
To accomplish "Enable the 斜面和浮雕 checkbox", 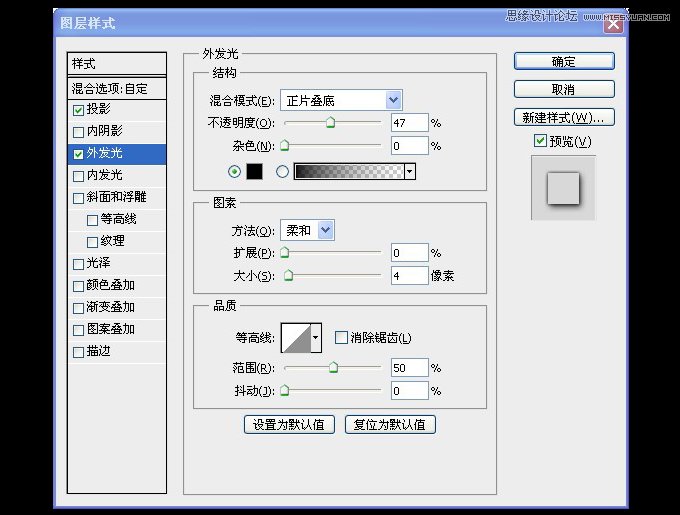I will [x=78, y=198].
